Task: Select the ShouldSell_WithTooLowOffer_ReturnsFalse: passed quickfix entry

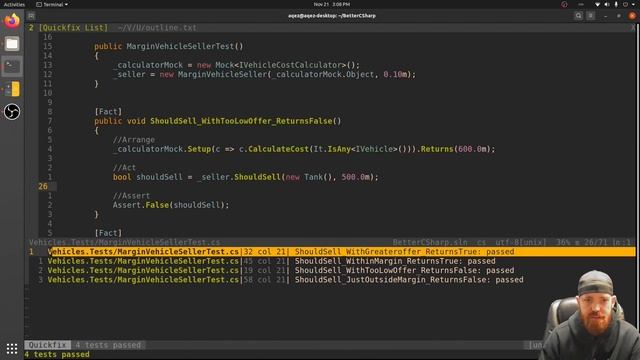Action: 281,271
